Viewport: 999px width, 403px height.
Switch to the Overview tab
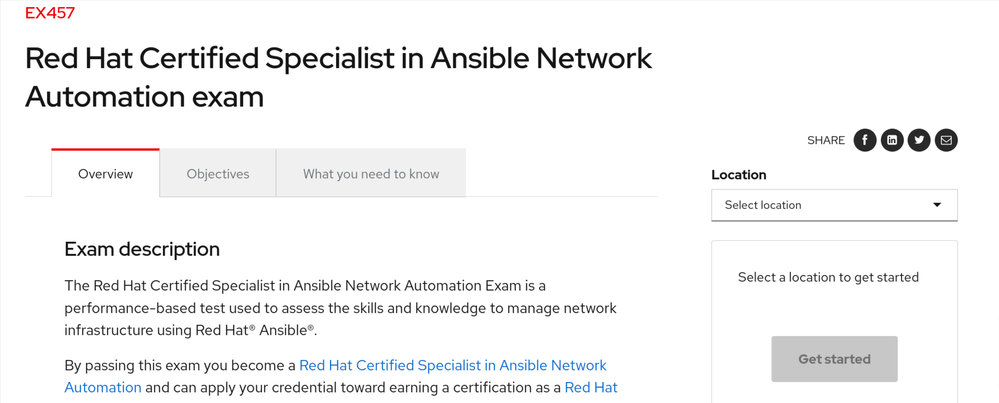[x=105, y=174]
